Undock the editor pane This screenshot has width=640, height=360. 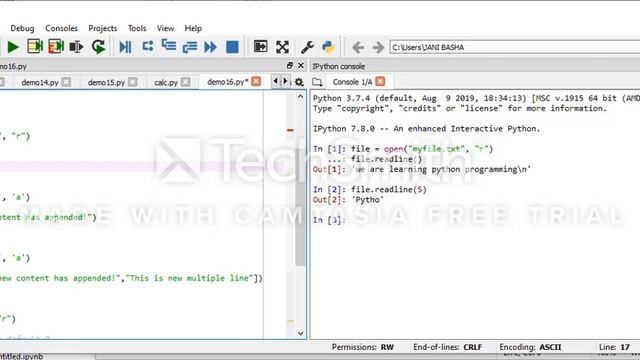coord(290,65)
